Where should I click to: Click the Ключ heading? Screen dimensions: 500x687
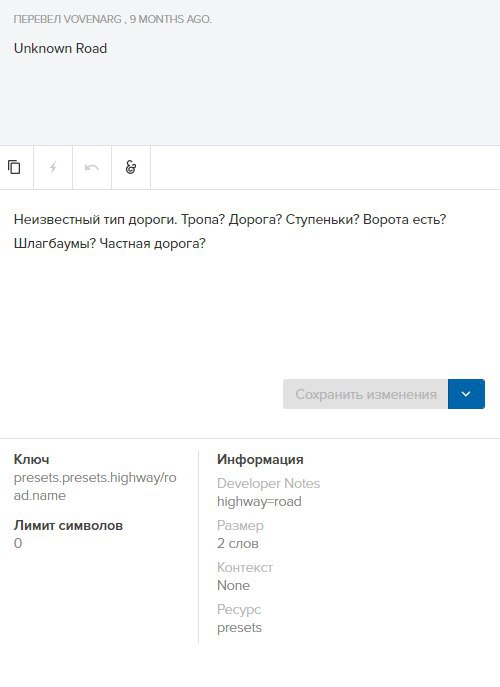coord(32,459)
